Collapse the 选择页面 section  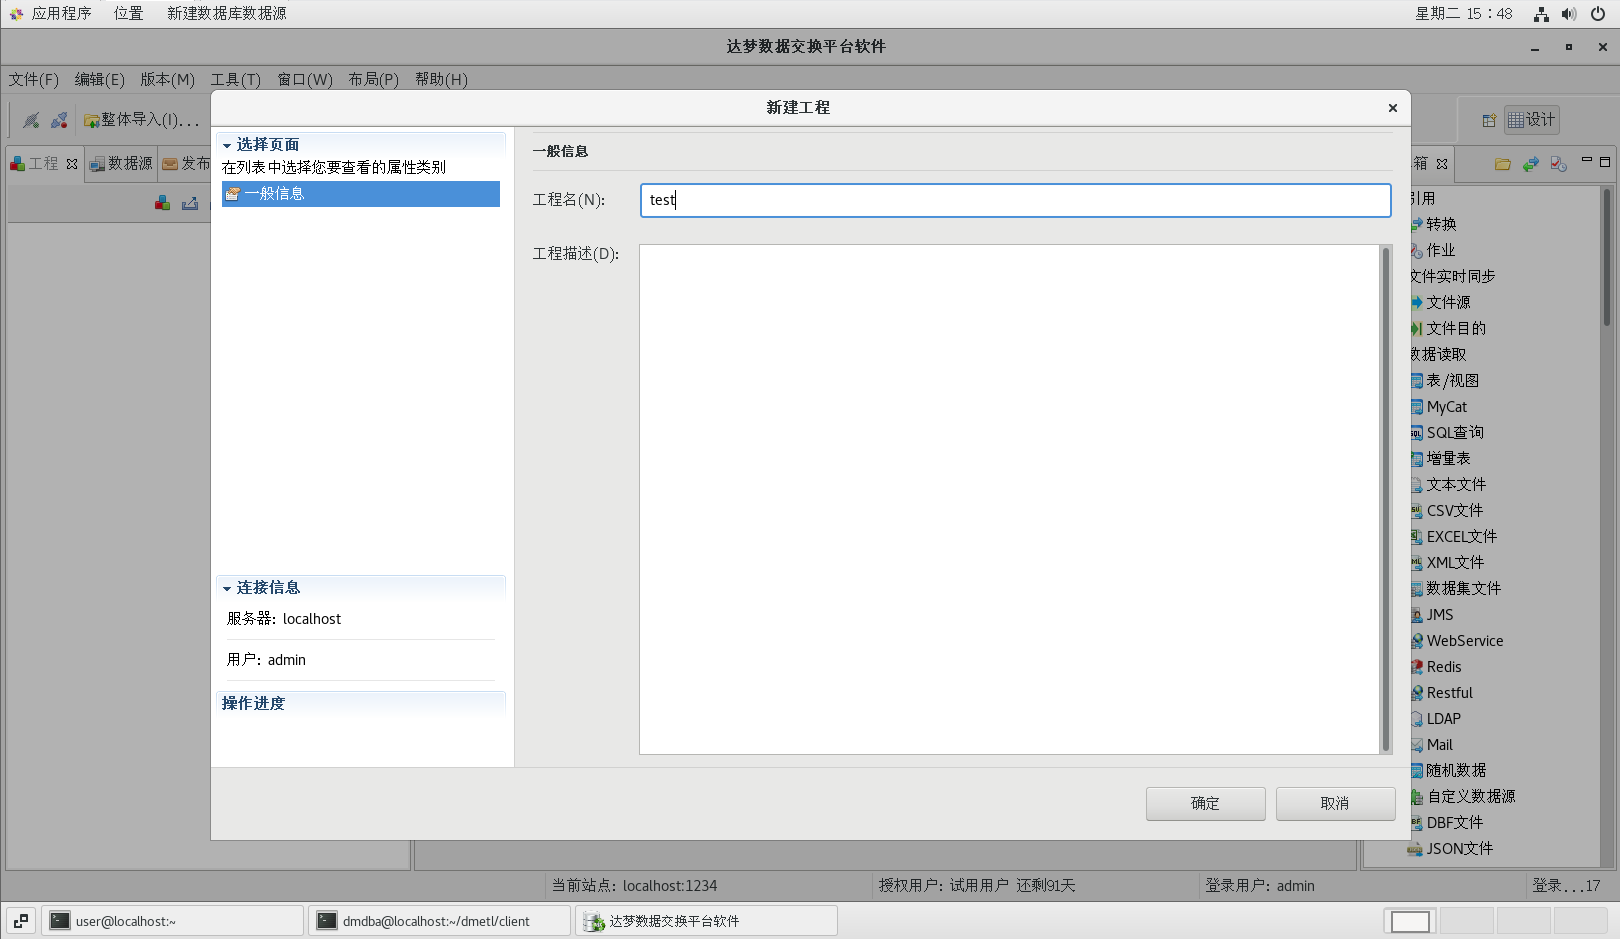tap(227, 145)
